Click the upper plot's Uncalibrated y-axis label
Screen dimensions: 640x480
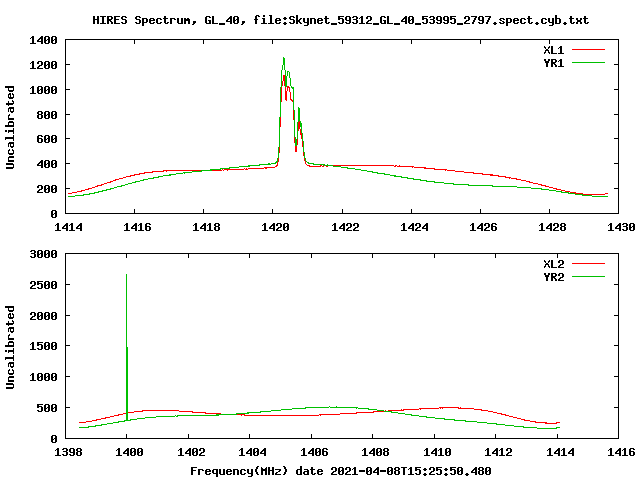click(x=10, y=127)
